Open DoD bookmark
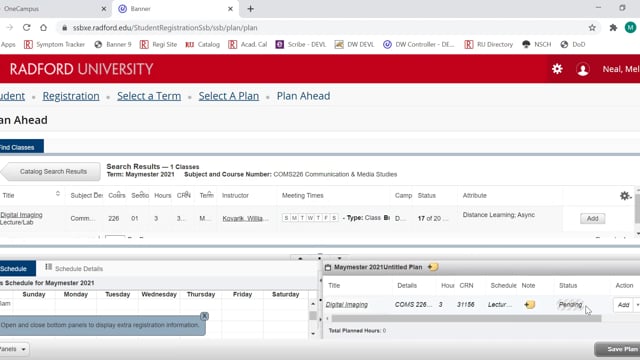Image resolution: width=640 pixels, height=360 pixels. [x=573, y=44]
